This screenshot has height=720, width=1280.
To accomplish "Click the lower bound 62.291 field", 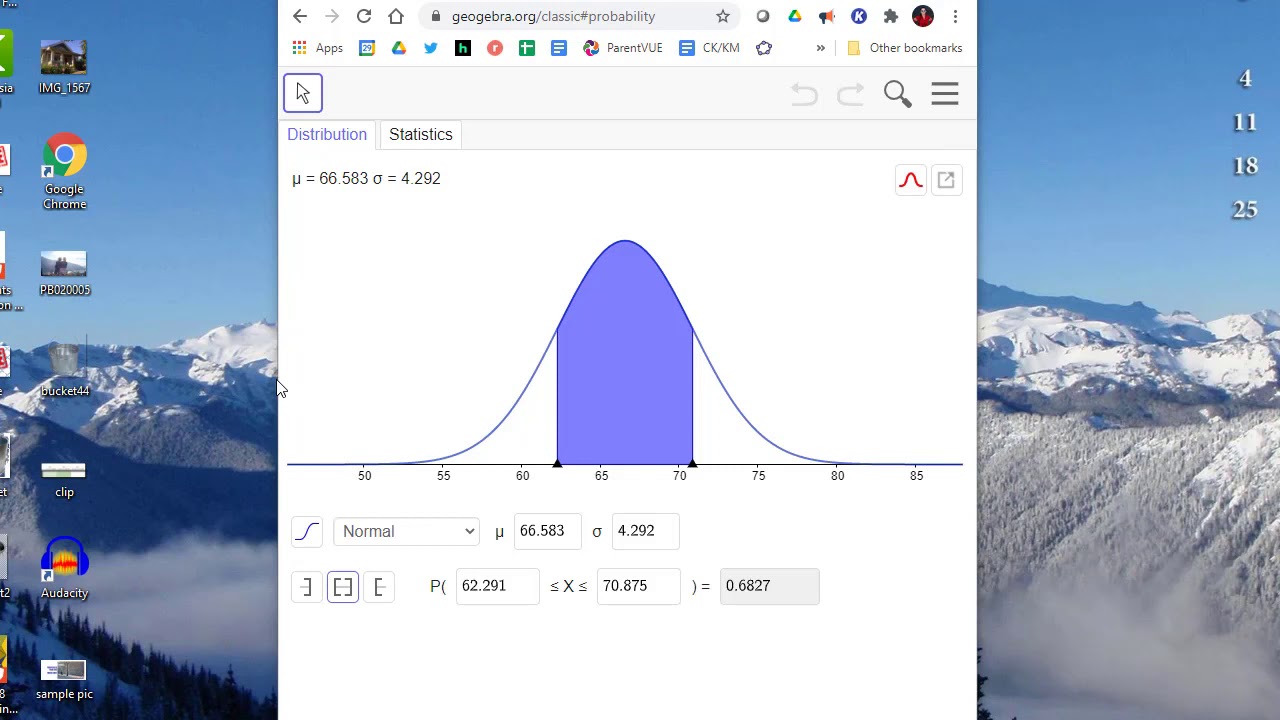I will point(497,586).
